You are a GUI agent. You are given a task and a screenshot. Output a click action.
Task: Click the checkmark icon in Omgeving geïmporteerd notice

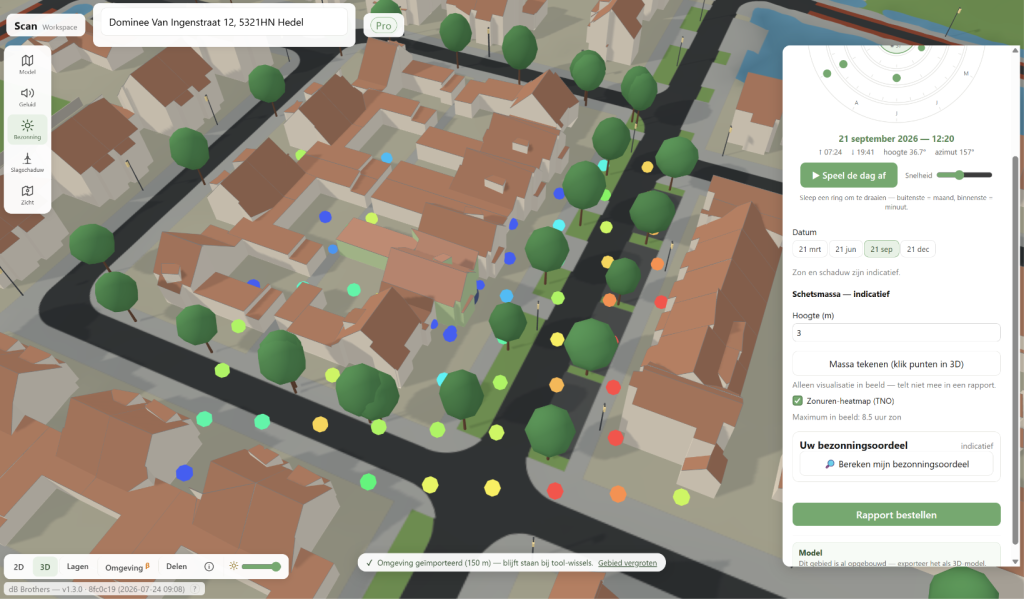(369, 562)
